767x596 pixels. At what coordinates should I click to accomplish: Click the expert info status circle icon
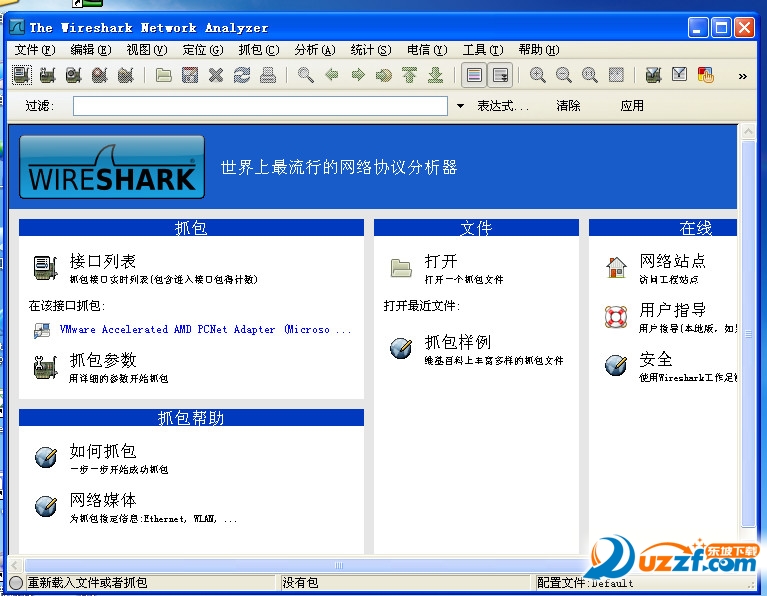point(16,583)
